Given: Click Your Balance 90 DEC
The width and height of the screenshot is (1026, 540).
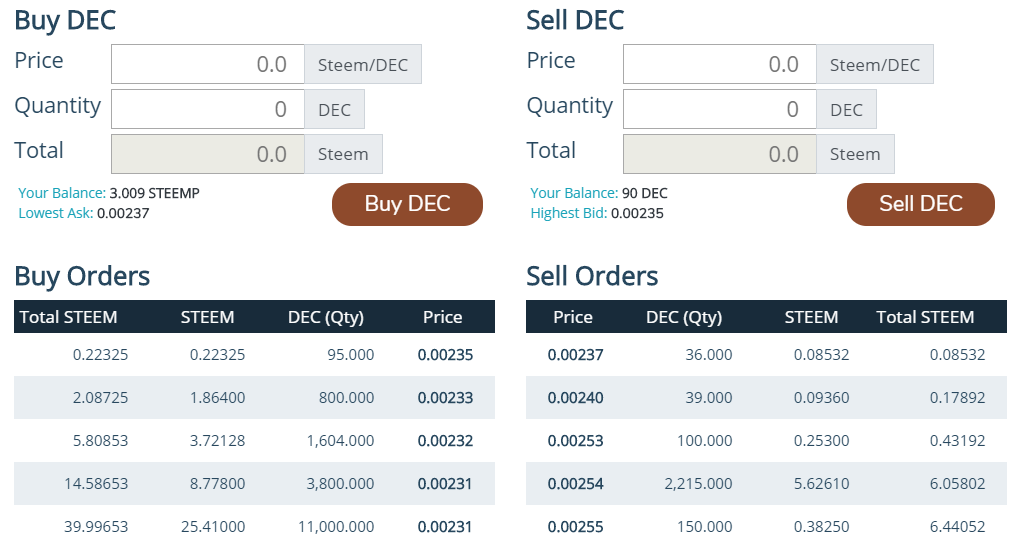Looking at the screenshot, I should click(x=645, y=193).
